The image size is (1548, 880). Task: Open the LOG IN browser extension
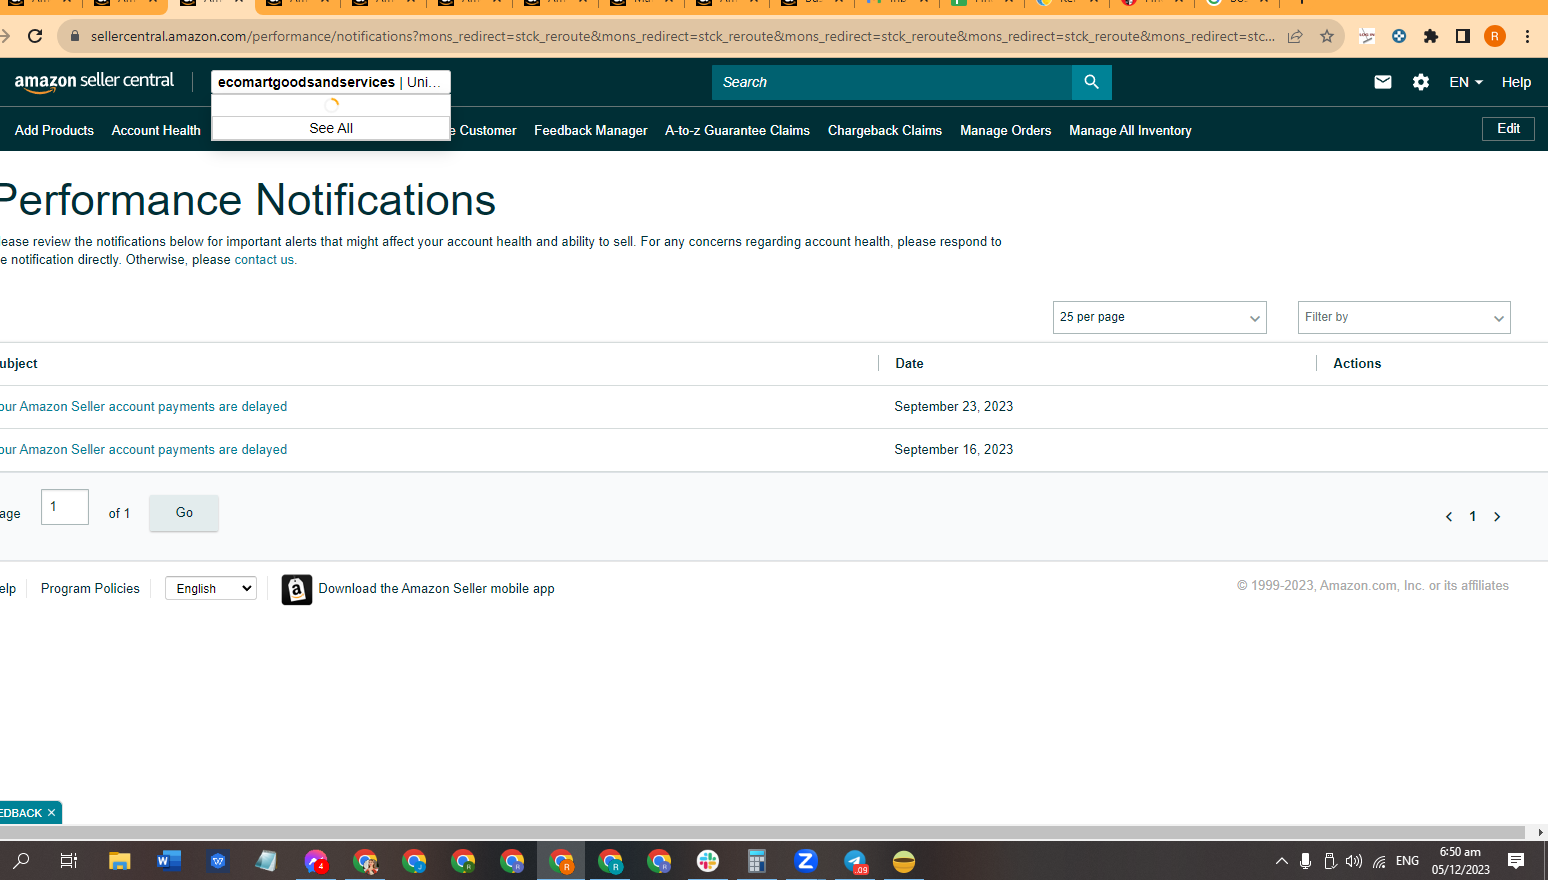[x=1367, y=36]
